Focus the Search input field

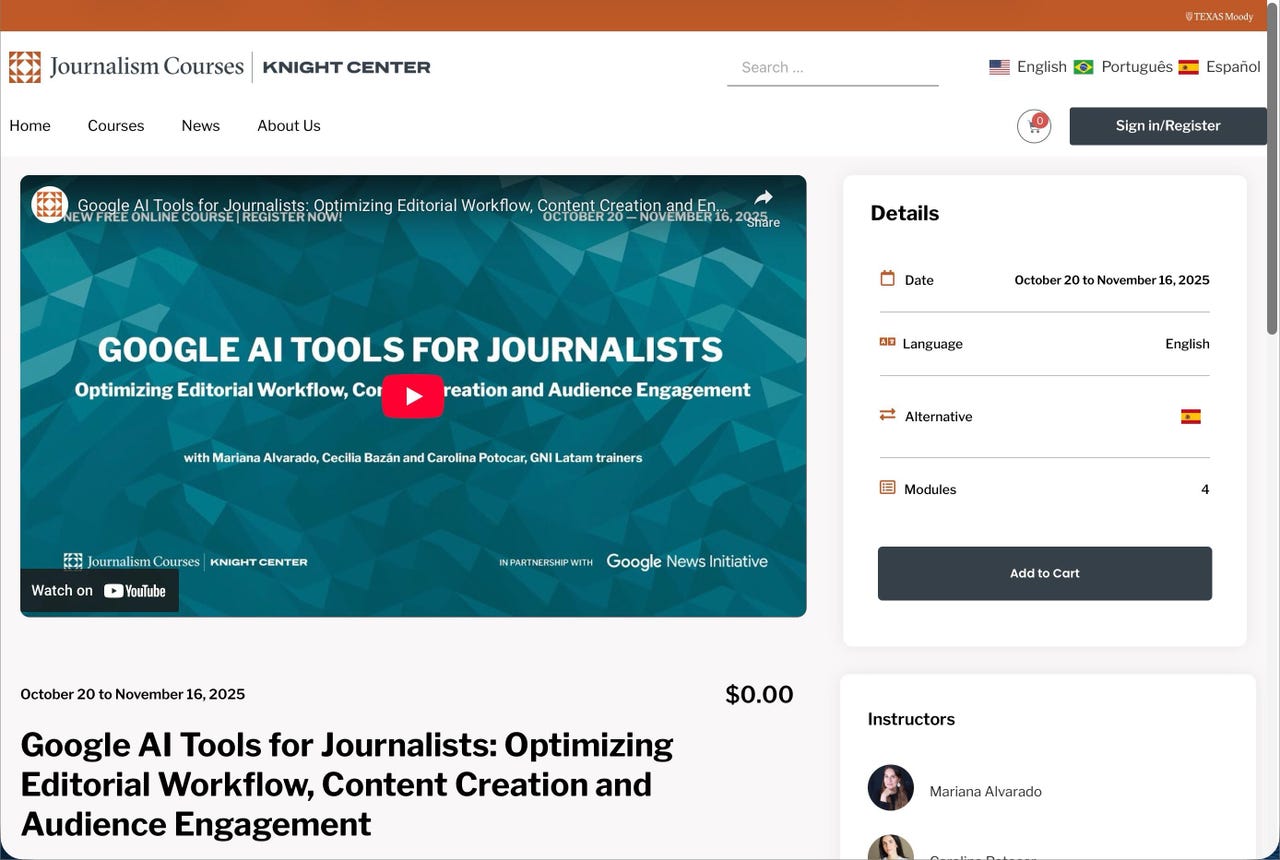[x=832, y=68]
